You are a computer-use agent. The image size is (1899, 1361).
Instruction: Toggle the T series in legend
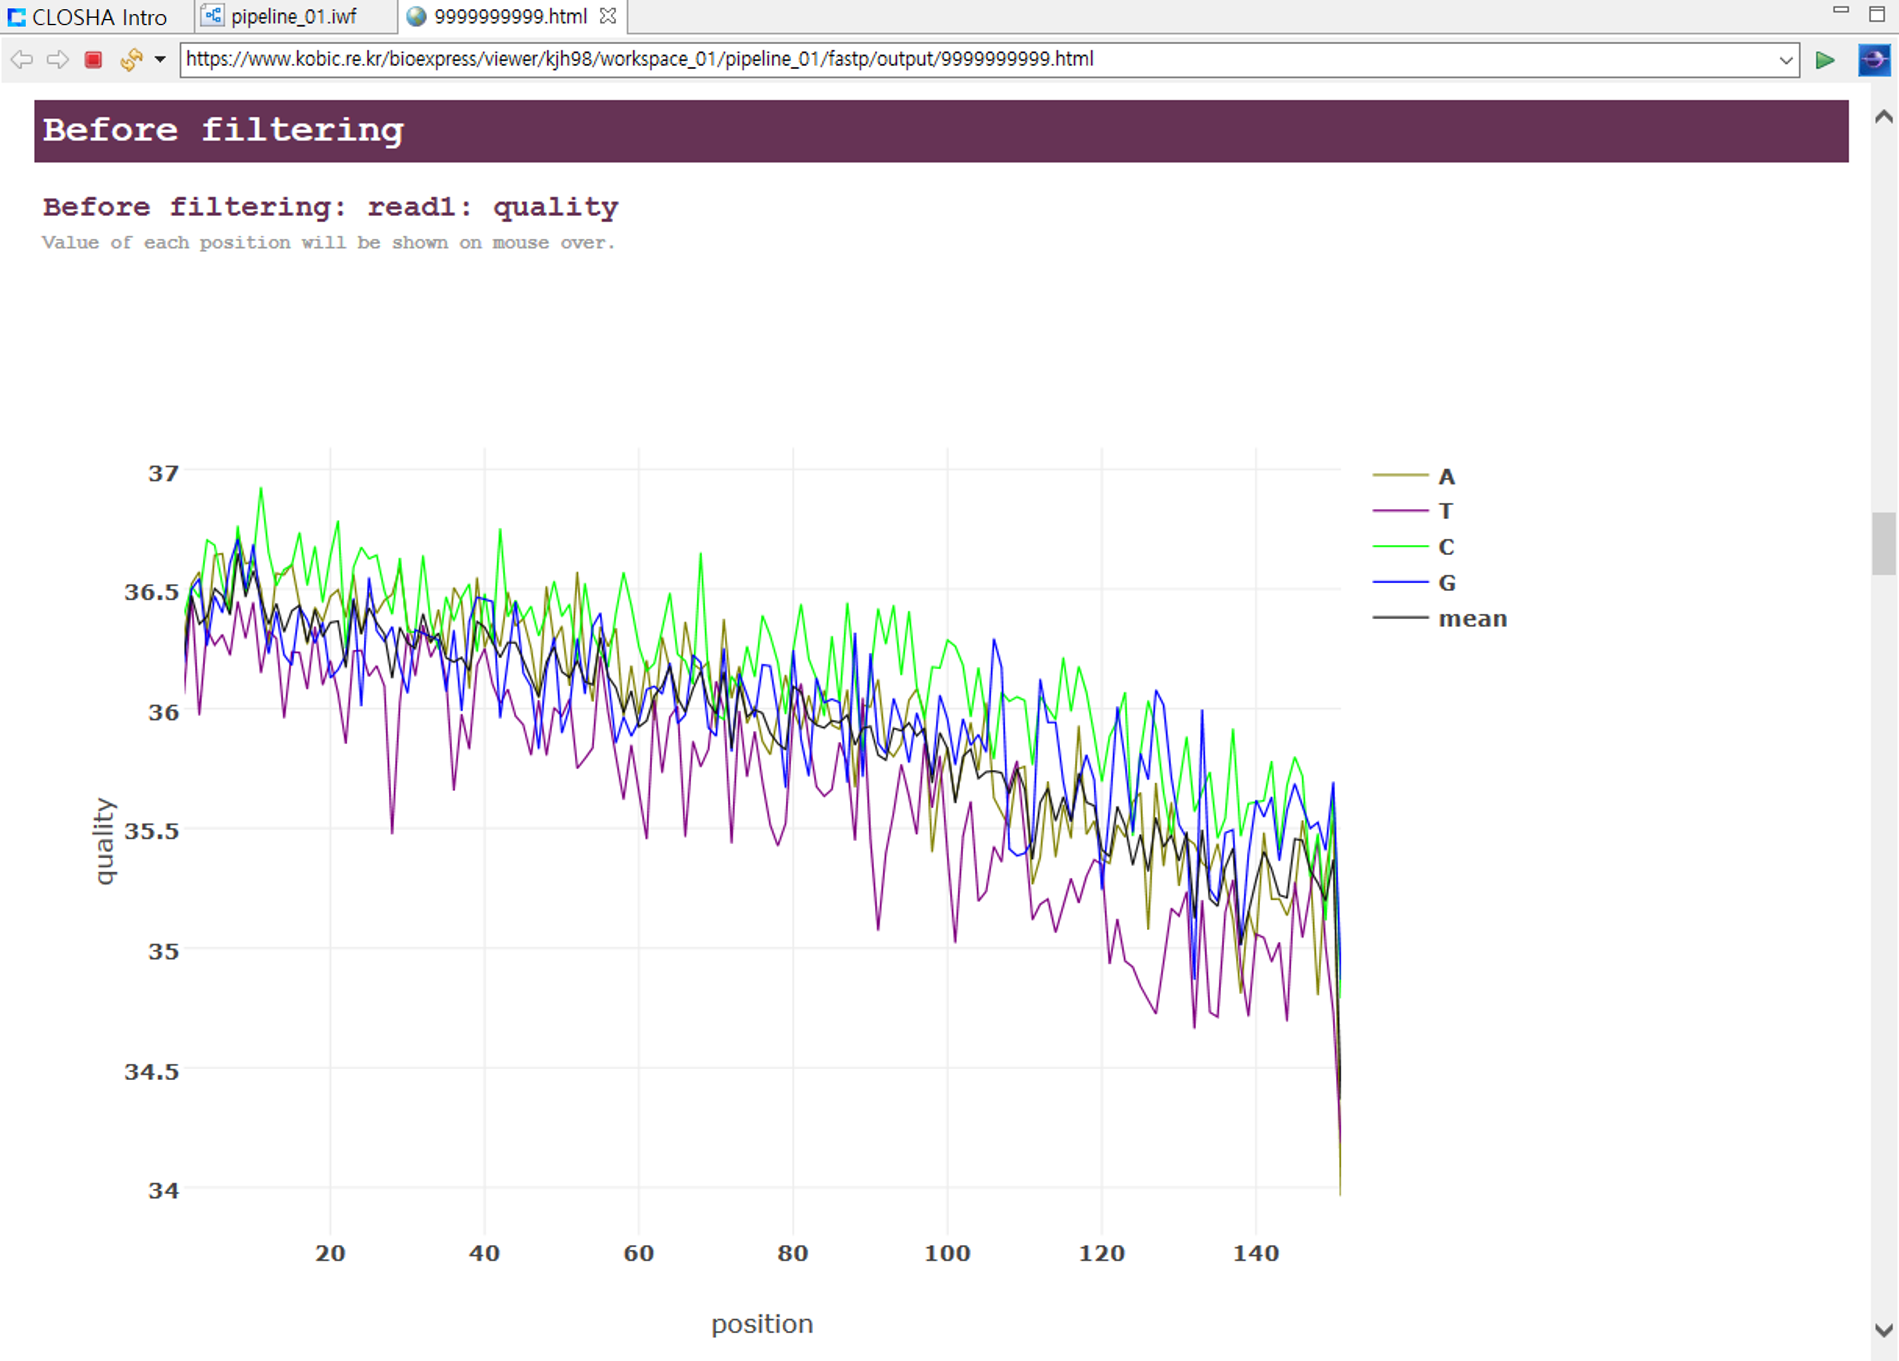1413,511
